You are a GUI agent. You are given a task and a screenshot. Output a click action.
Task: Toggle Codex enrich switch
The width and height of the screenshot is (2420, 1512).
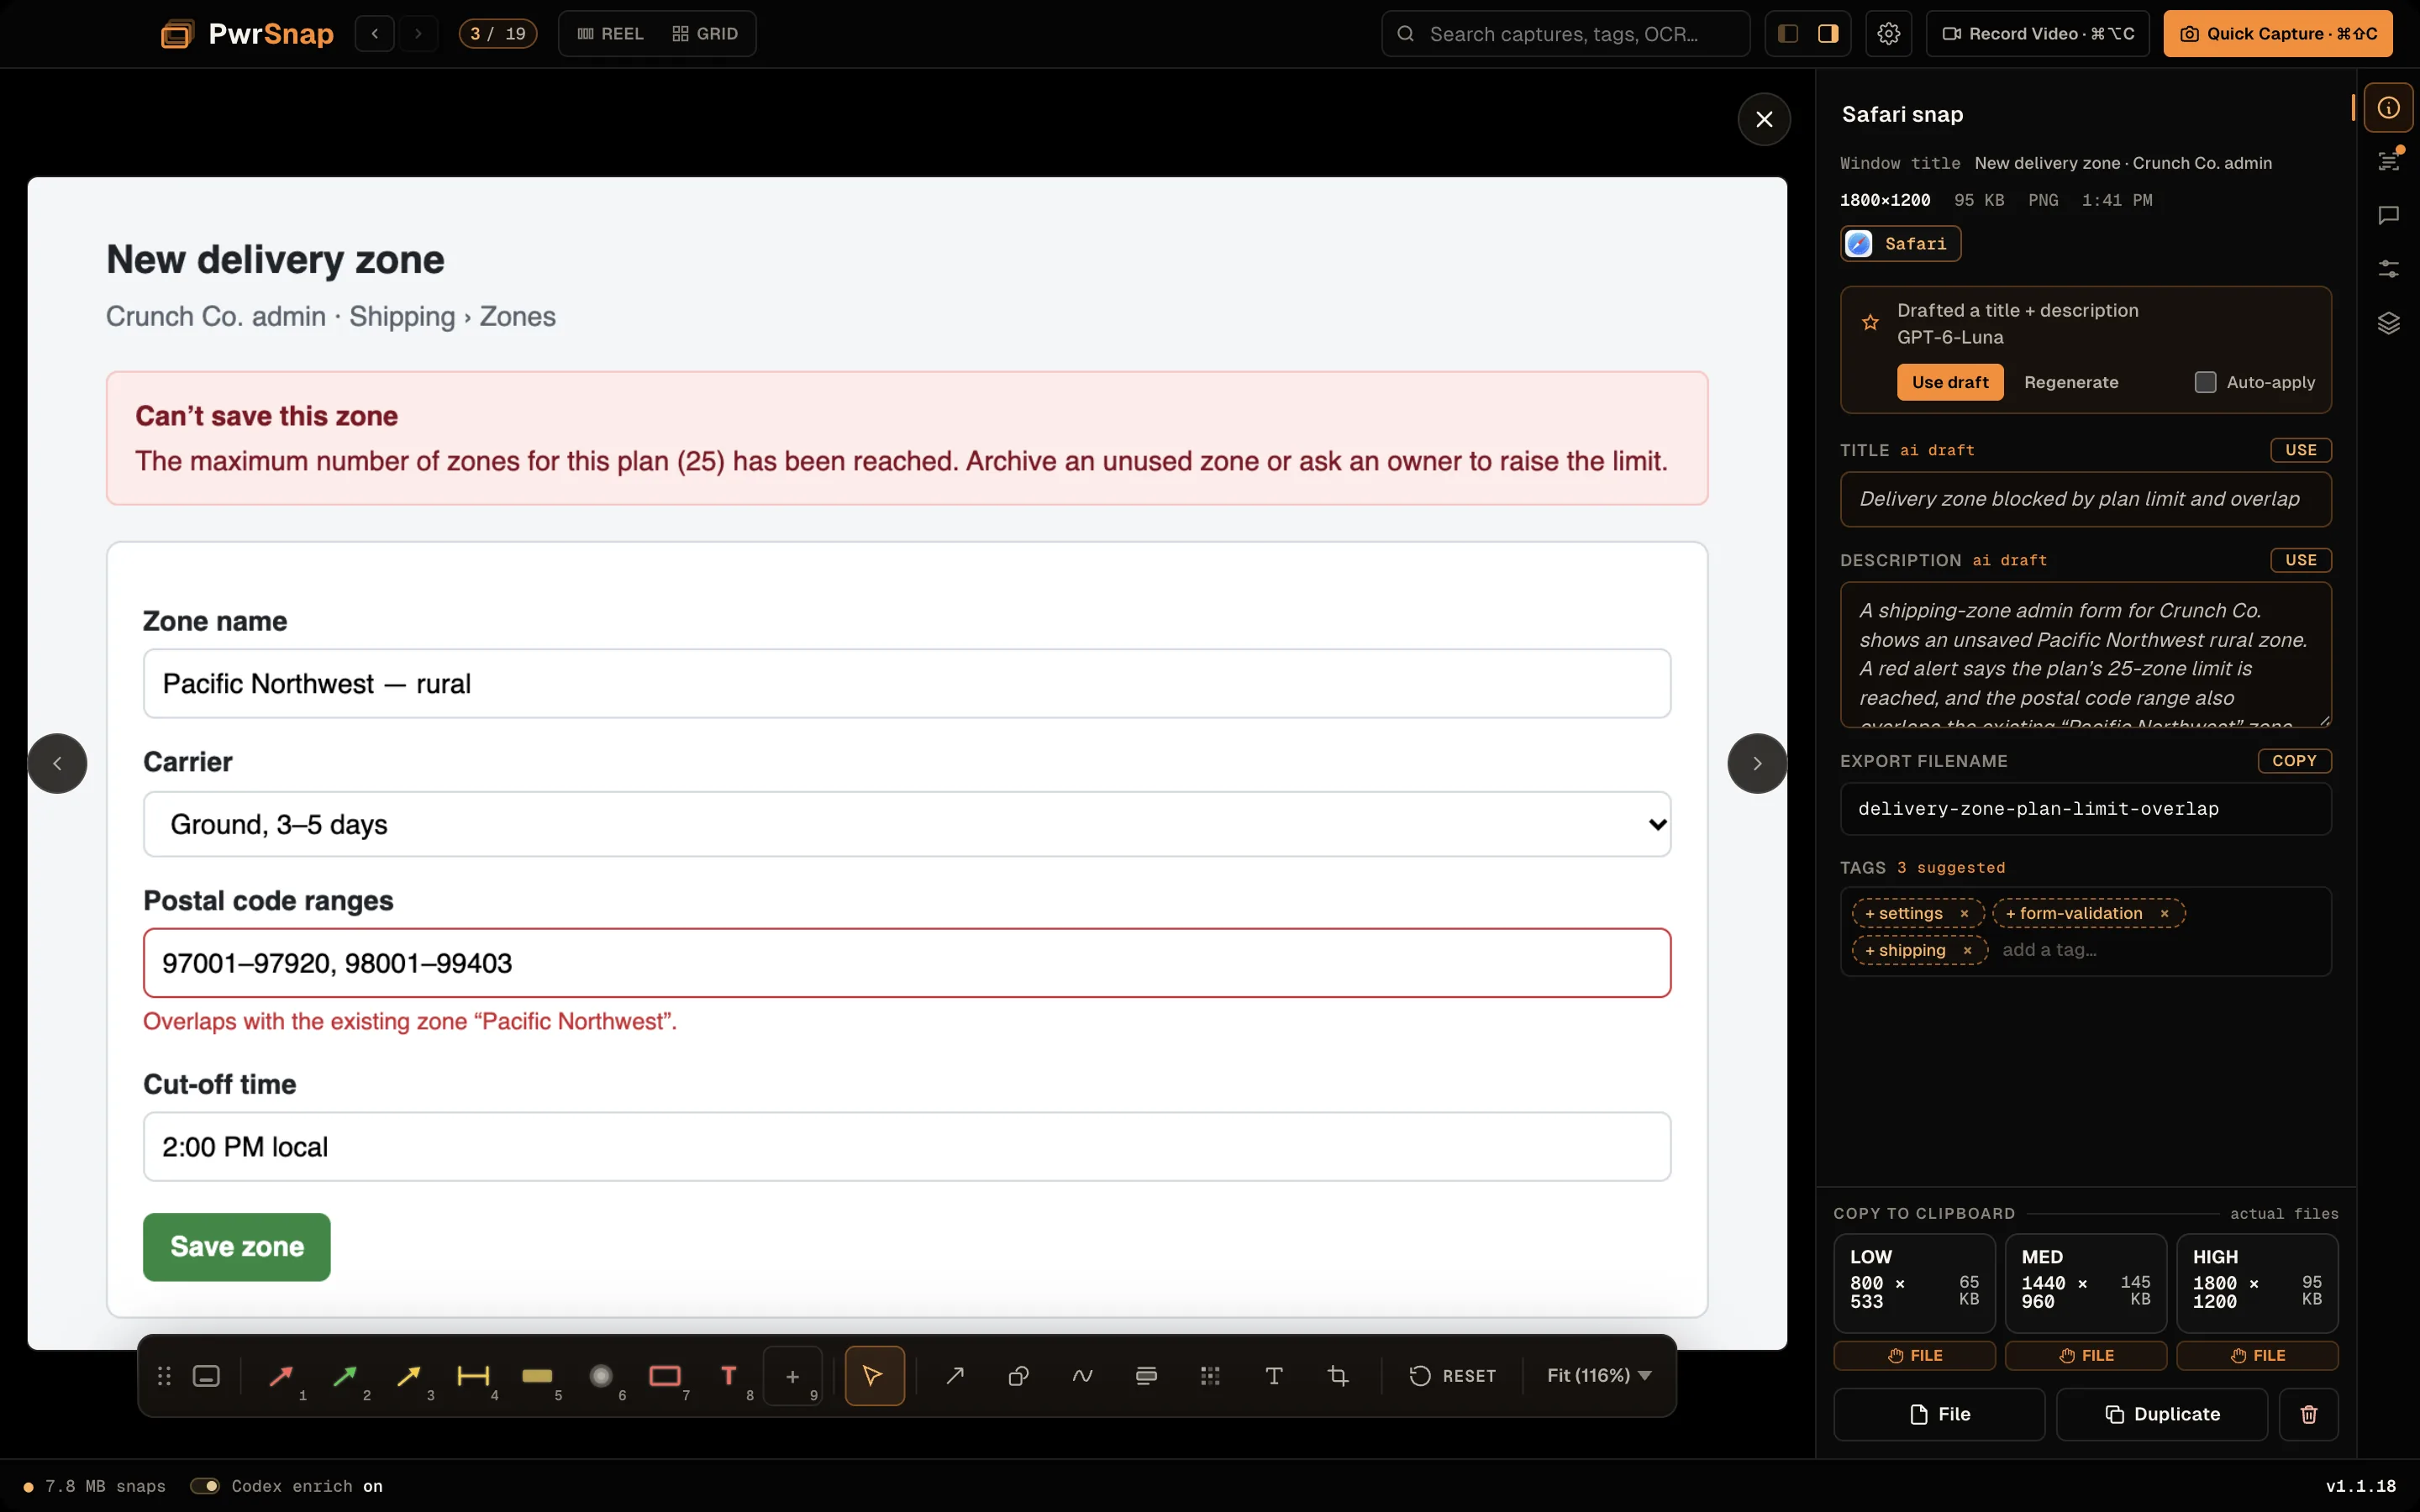(205, 1486)
